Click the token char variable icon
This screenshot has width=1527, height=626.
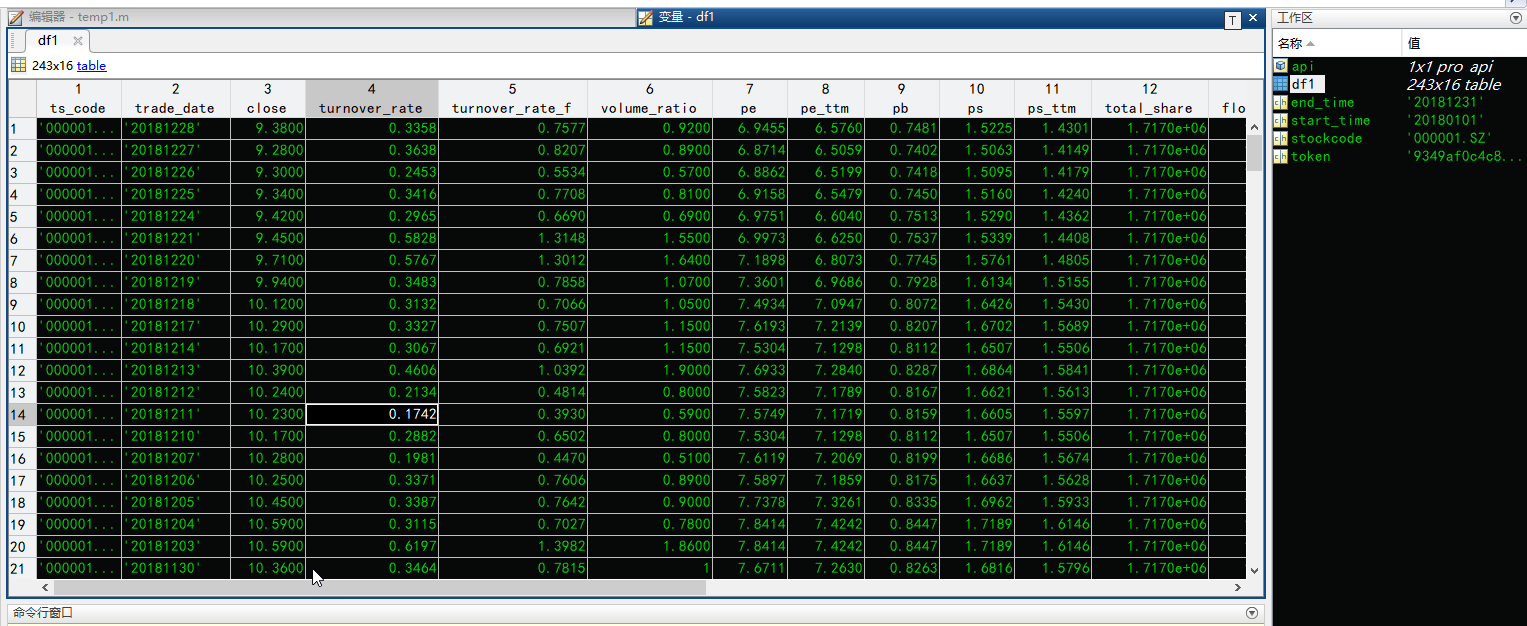coord(1280,156)
